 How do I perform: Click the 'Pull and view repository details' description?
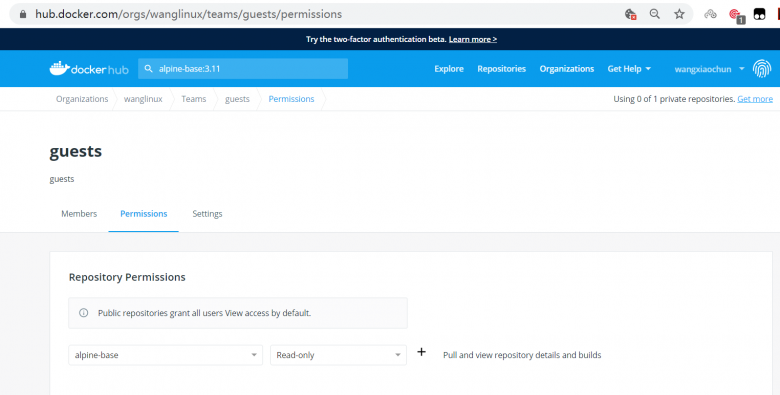(522, 355)
